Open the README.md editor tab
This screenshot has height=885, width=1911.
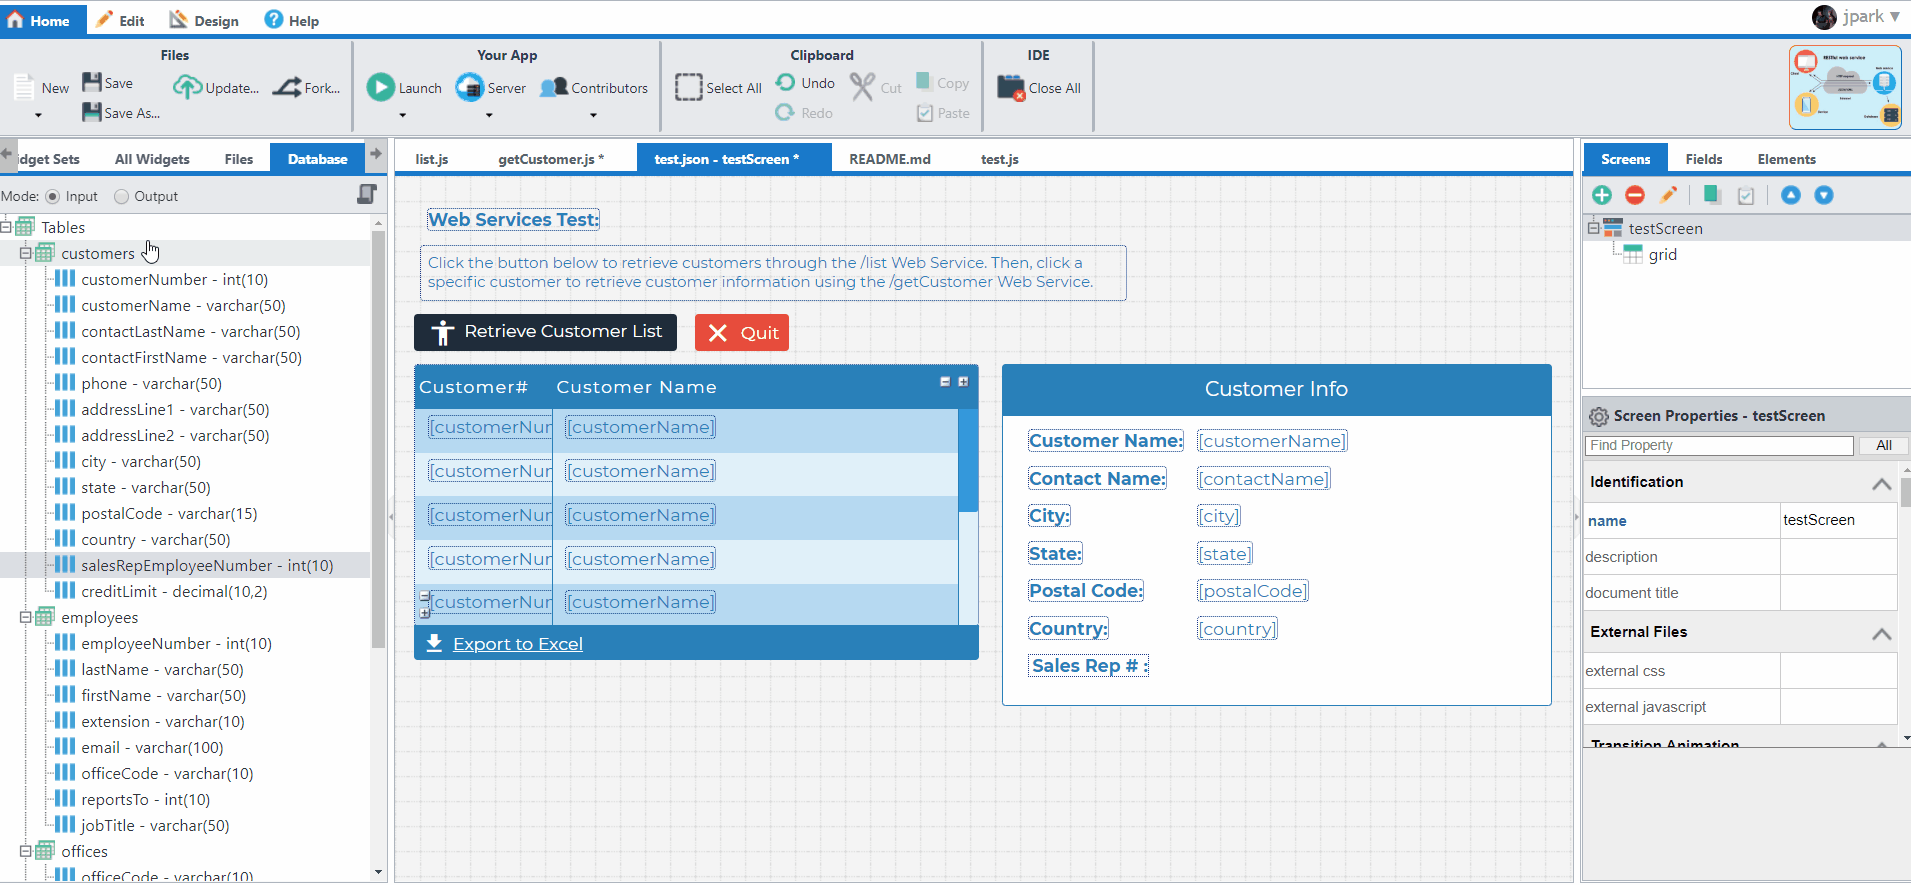890,159
